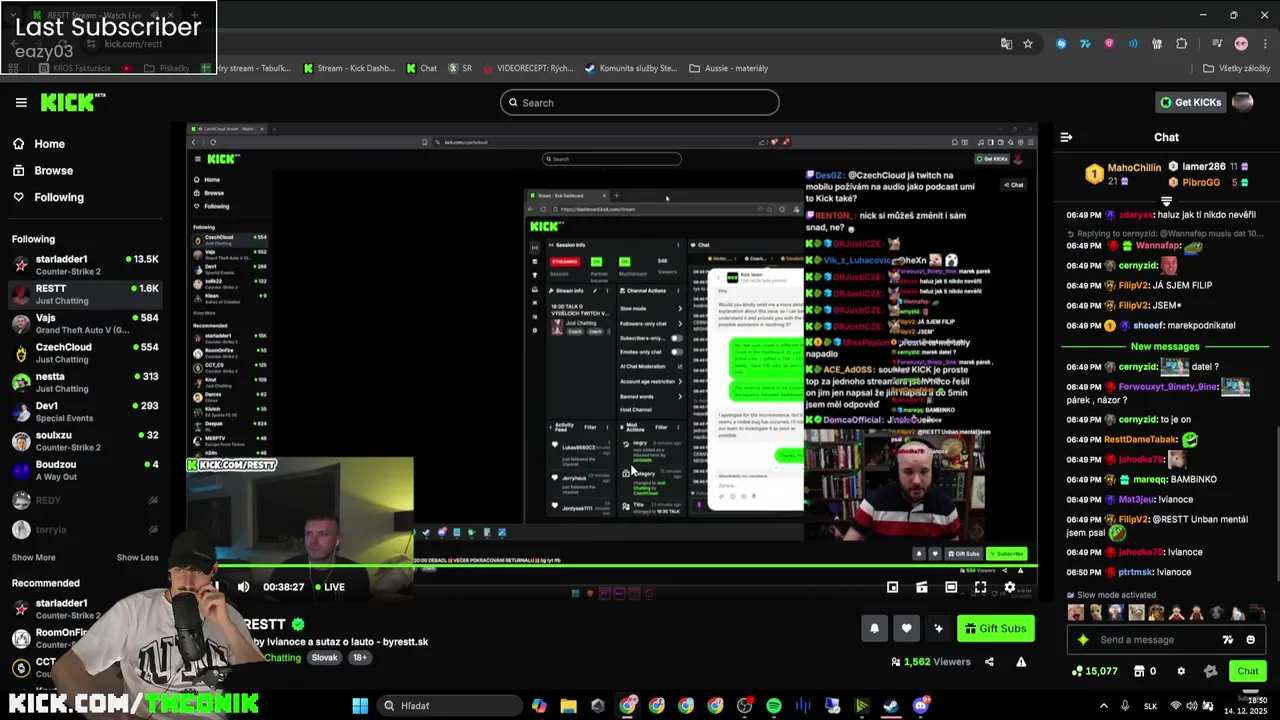Open Vajs channel in Following list
This screenshot has width=1280, height=720.
click(x=85, y=323)
